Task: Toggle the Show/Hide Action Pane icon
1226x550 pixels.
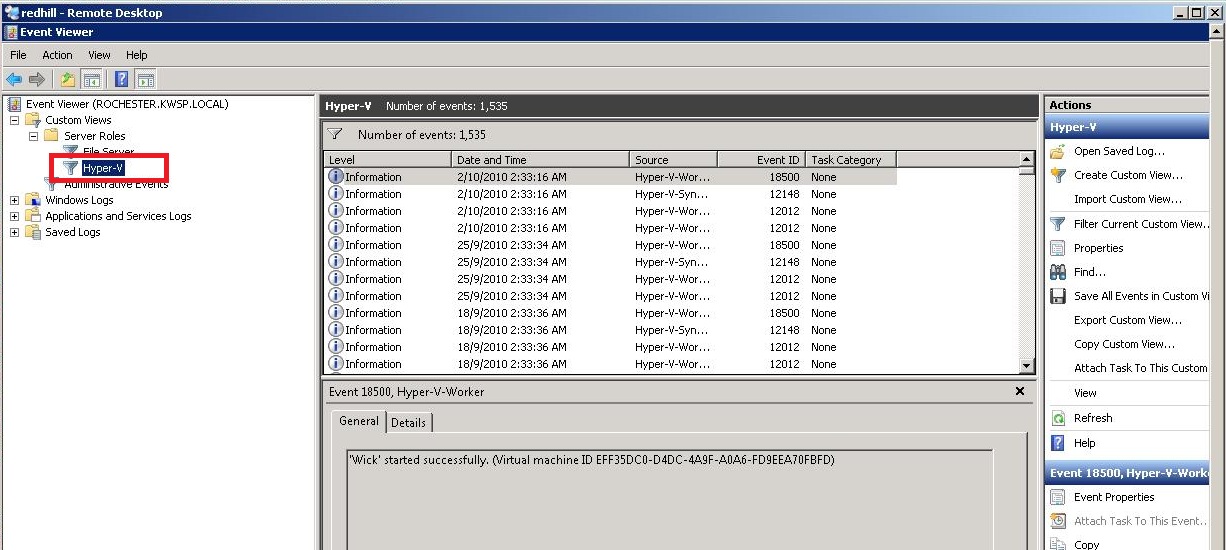Action: coord(145,80)
